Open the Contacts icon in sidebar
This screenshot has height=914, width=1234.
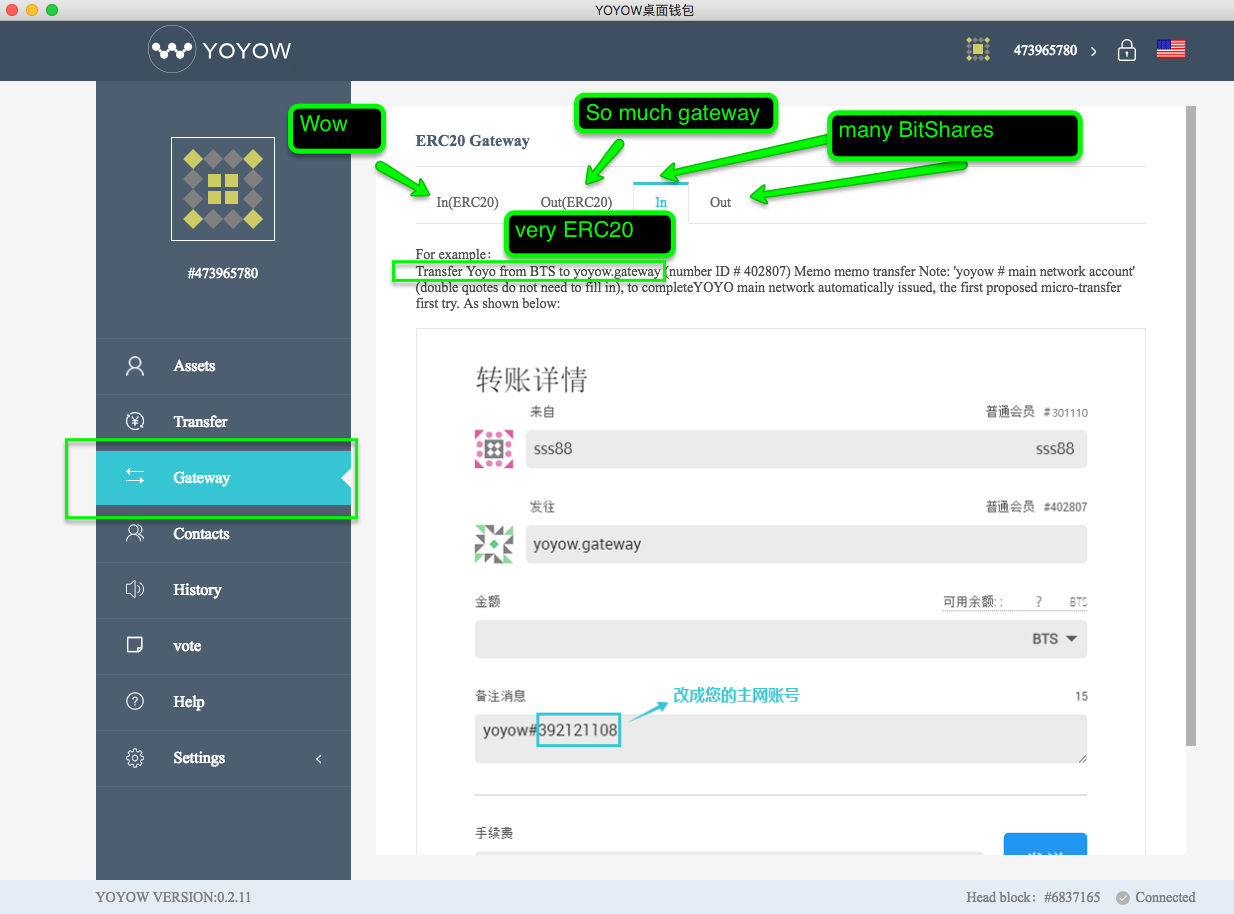click(135, 534)
